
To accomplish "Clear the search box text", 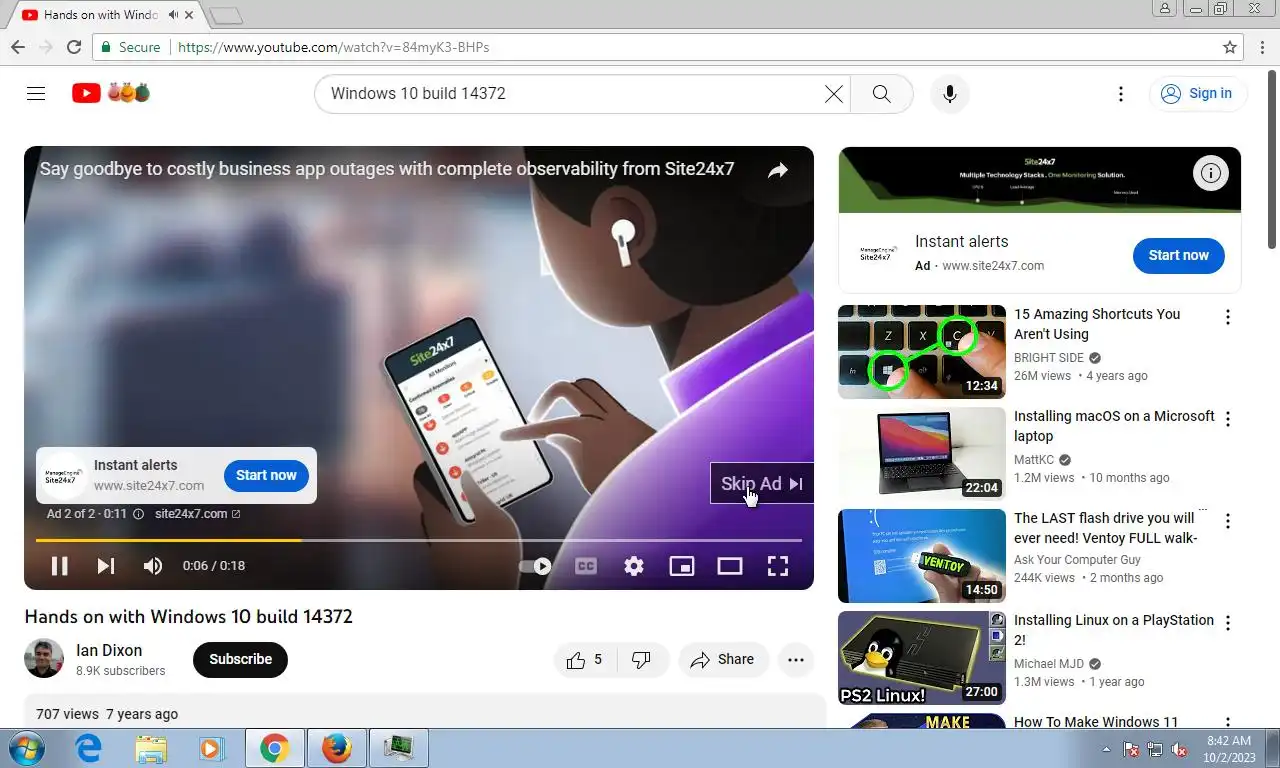I will pos(833,93).
